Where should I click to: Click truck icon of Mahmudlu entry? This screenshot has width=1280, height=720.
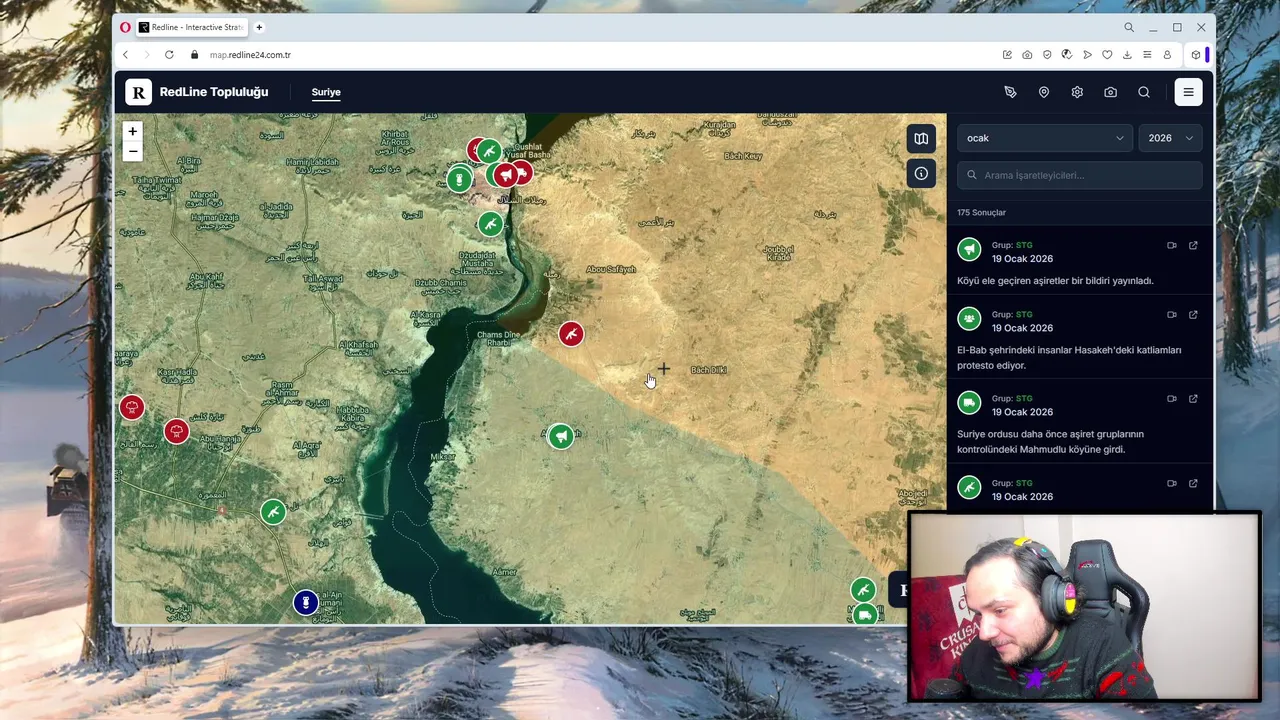tap(969, 403)
